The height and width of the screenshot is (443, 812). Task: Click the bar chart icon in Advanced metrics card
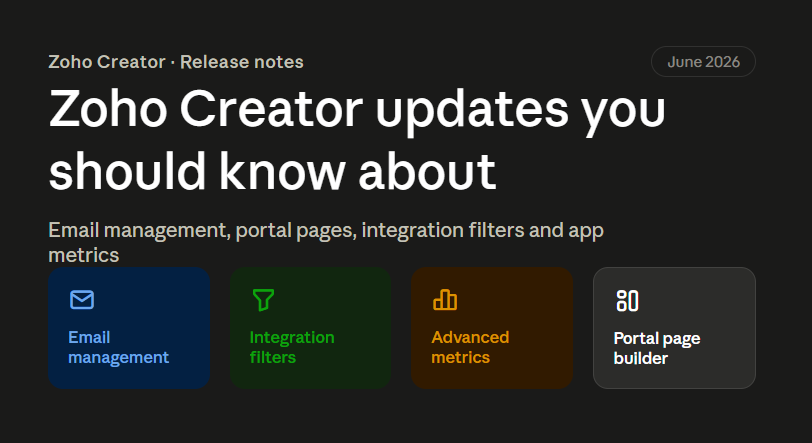tap(445, 300)
